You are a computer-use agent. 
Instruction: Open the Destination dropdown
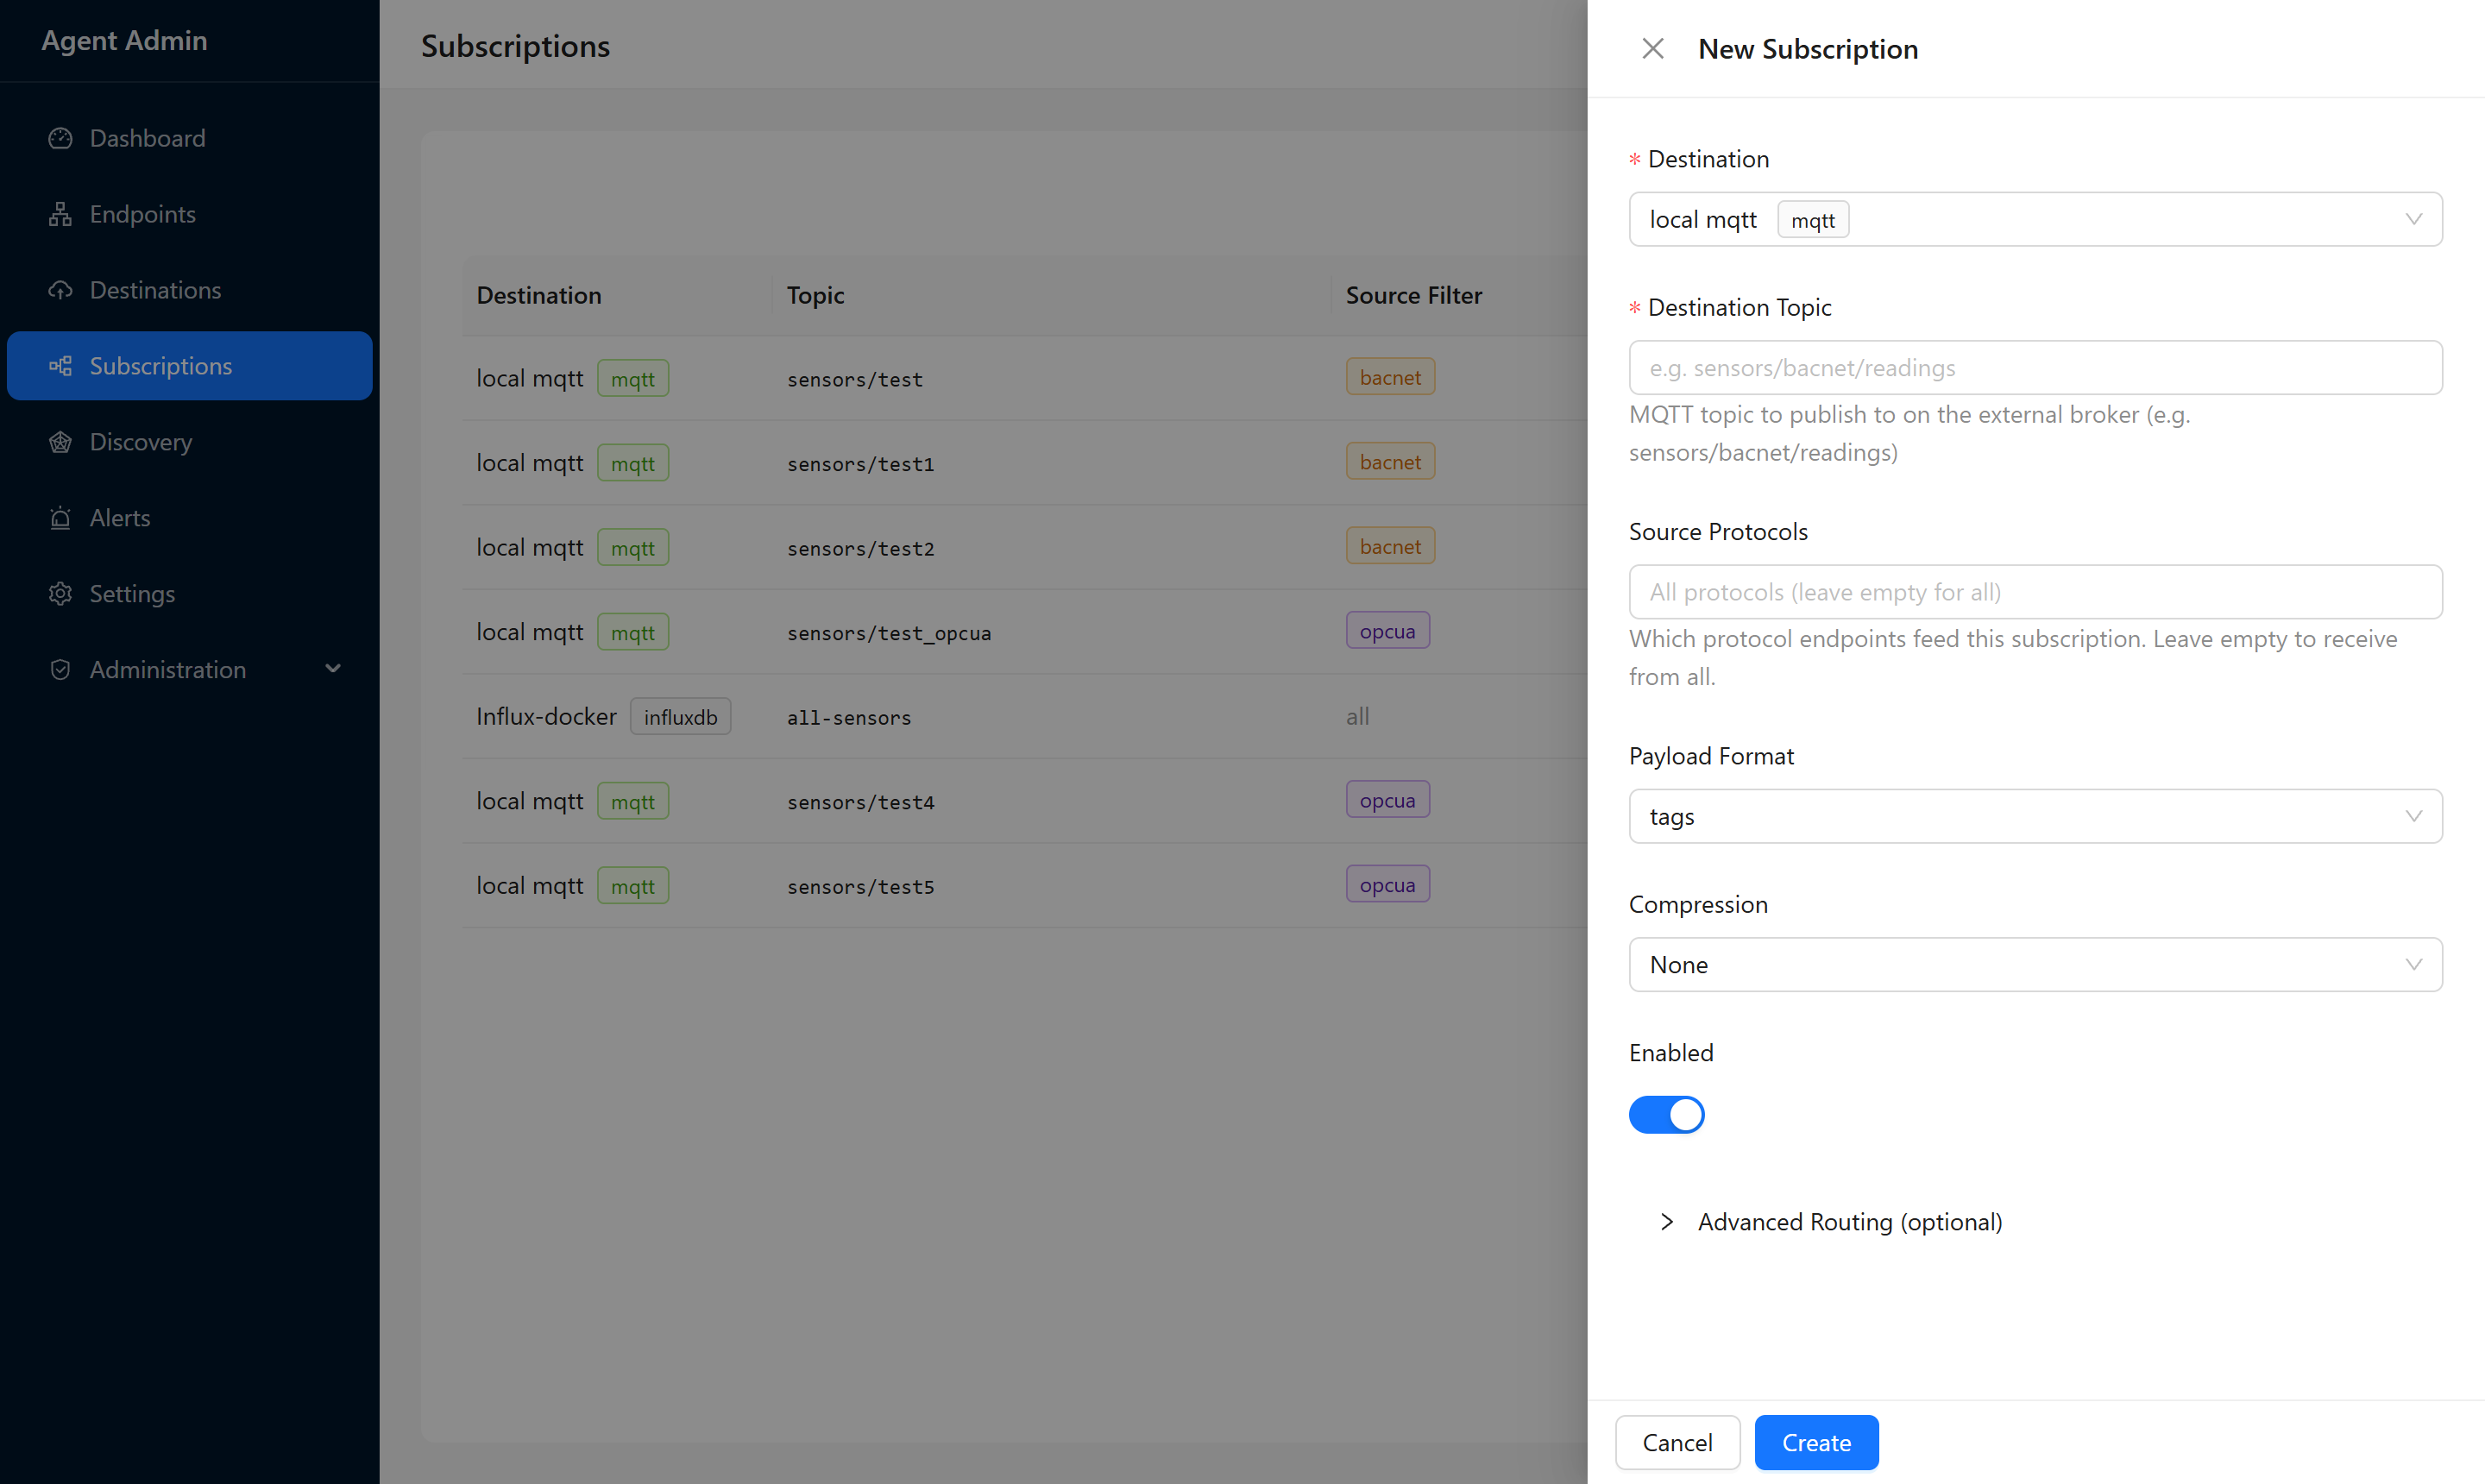[x=2035, y=219]
